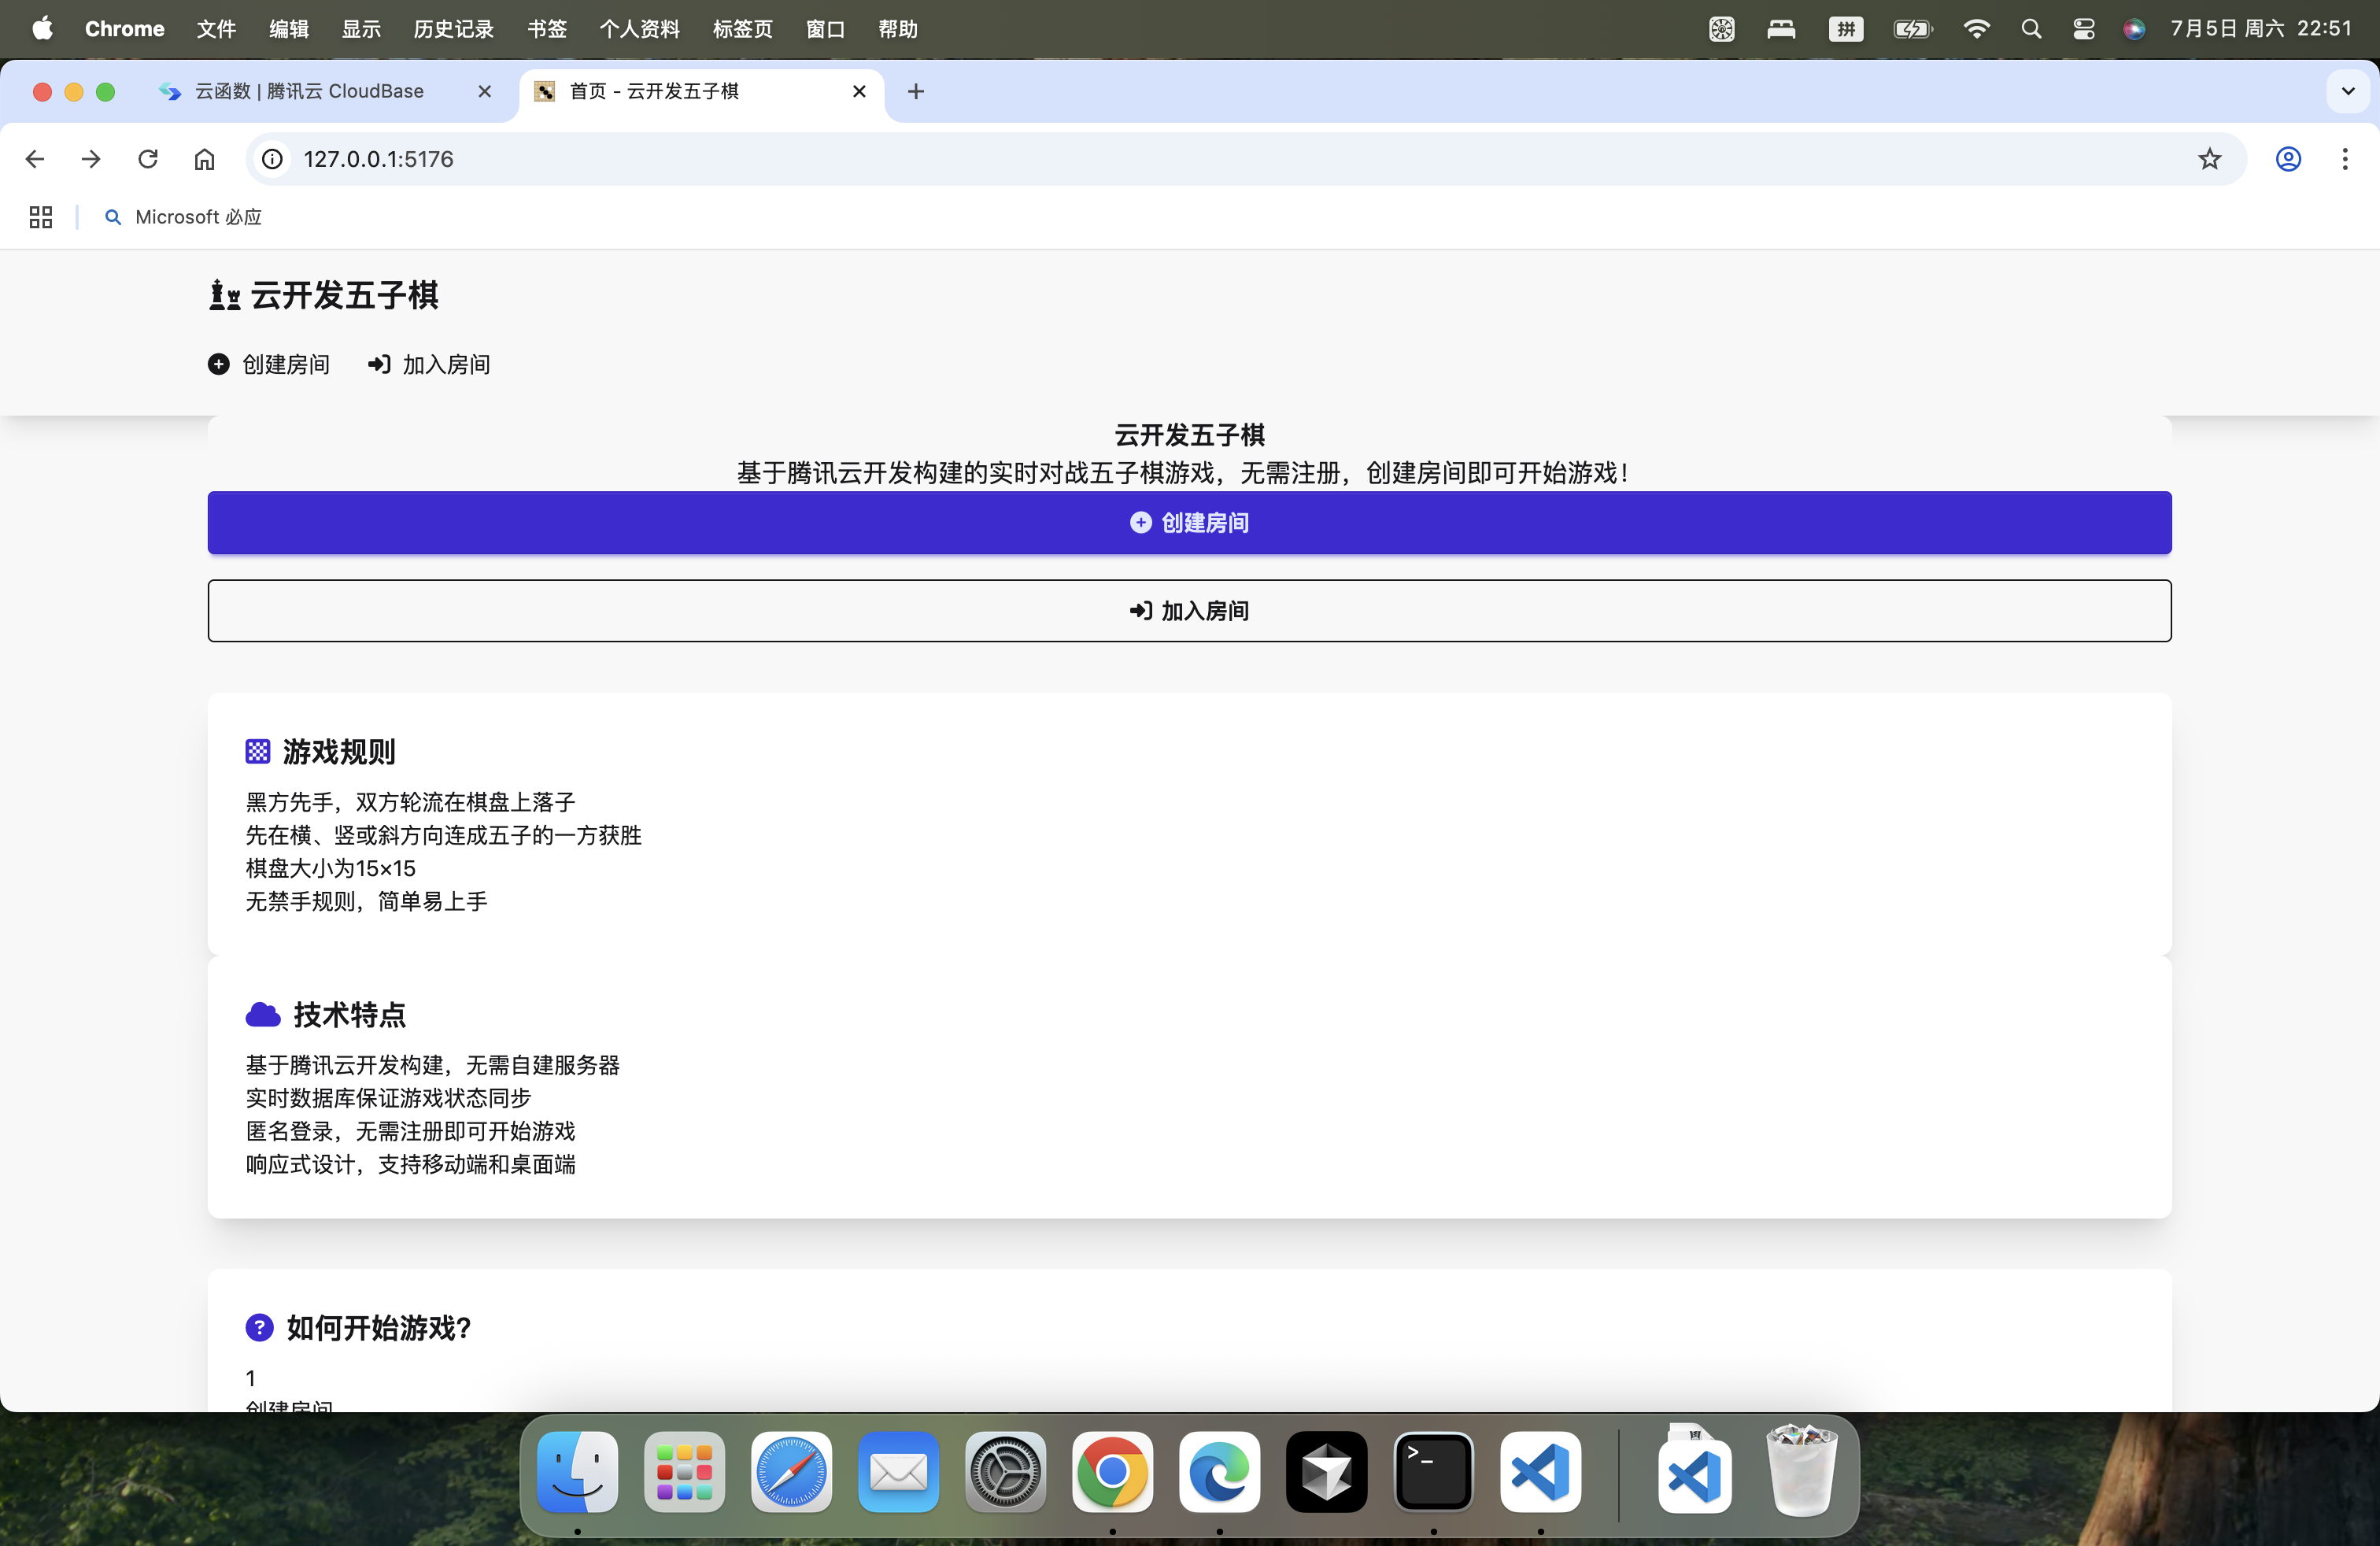Open the apps grid in bookmarks bar

(41, 217)
